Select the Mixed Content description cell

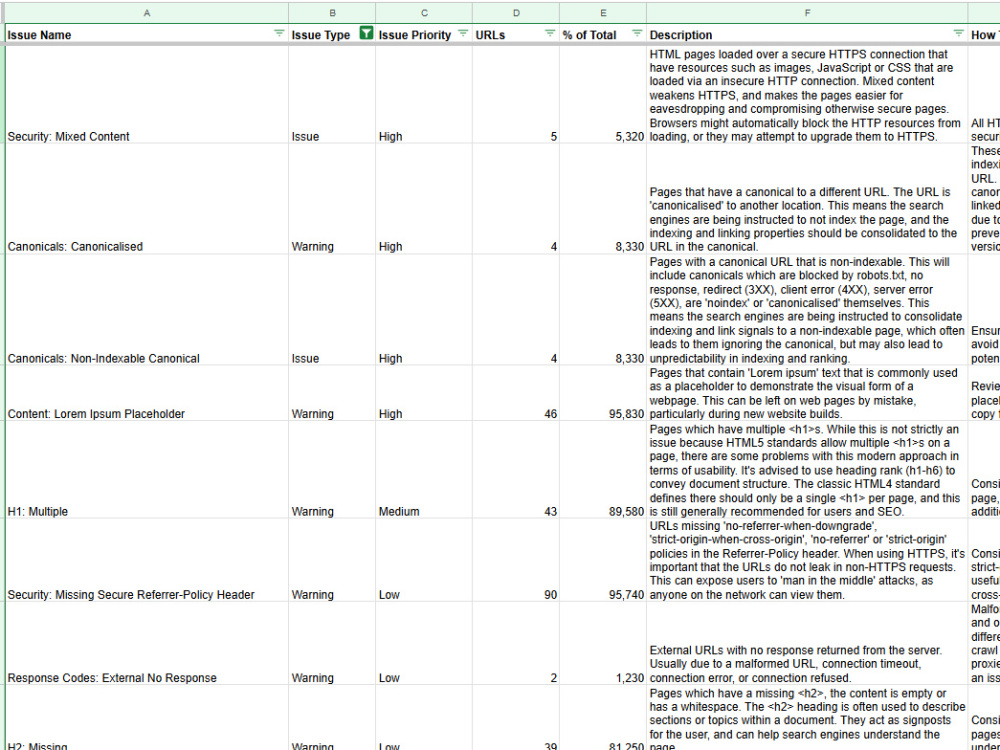point(807,94)
